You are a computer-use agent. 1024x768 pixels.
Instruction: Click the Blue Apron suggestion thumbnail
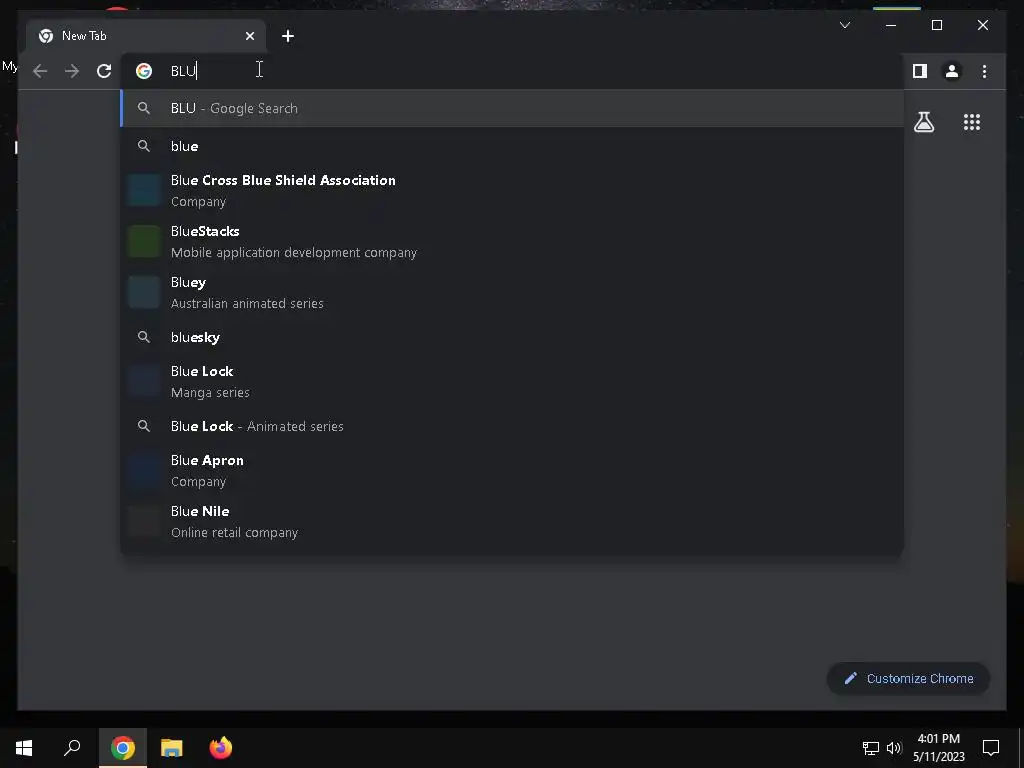pyautogui.click(x=144, y=470)
